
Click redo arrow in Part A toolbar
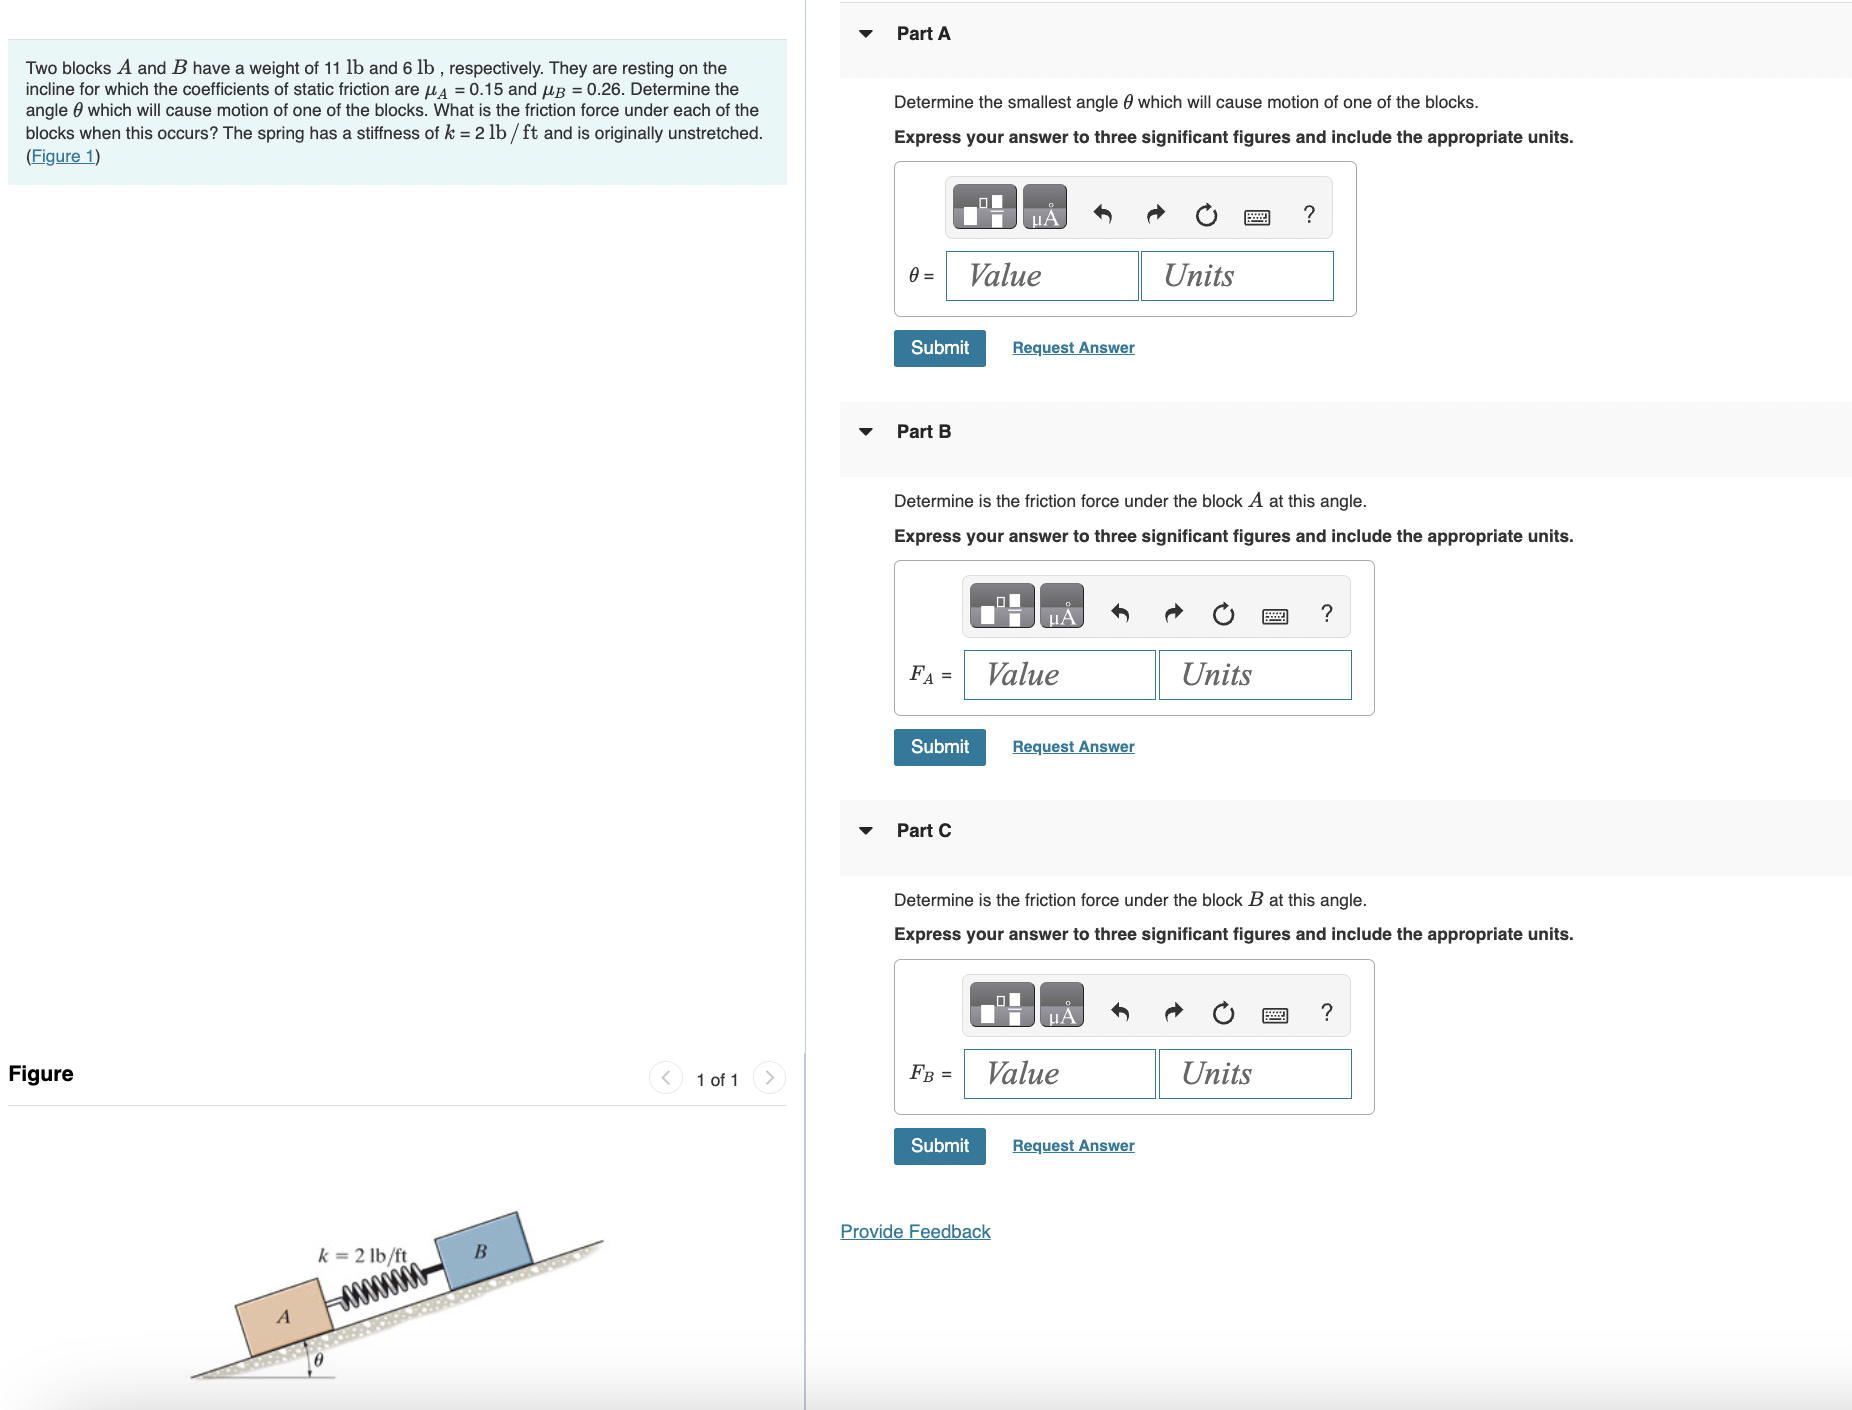click(x=1155, y=214)
